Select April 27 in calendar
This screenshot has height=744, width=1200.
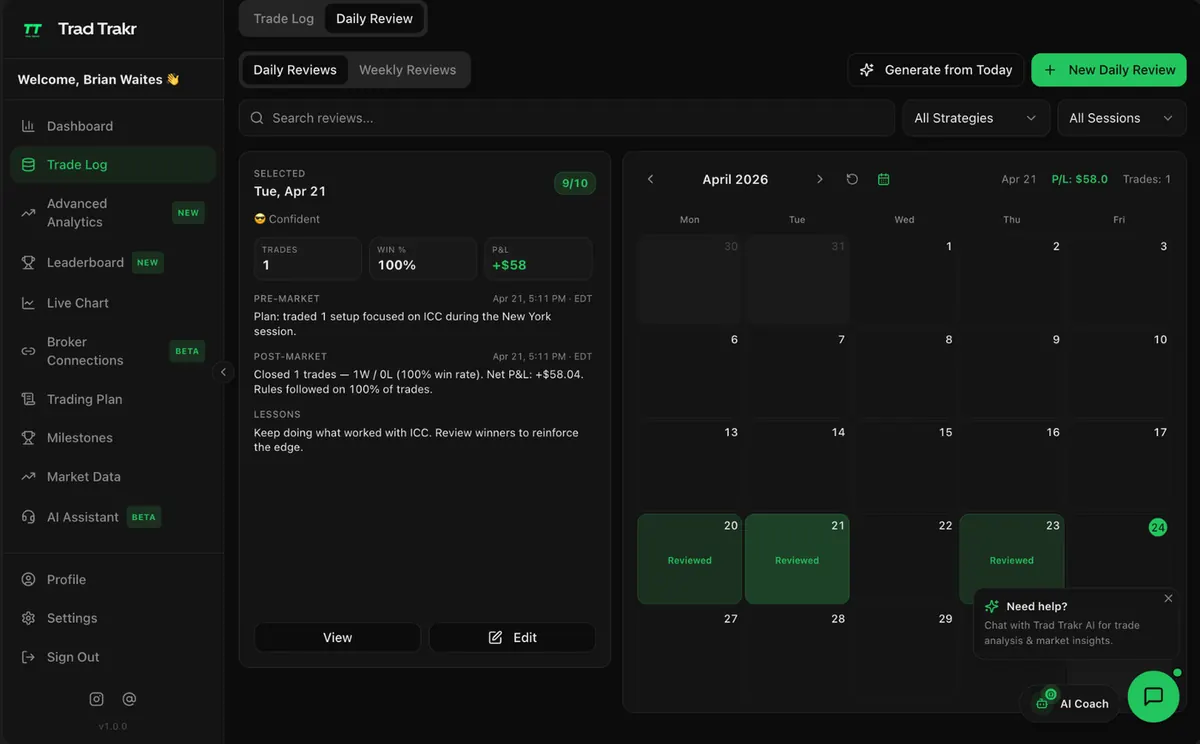tap(690, 652)
